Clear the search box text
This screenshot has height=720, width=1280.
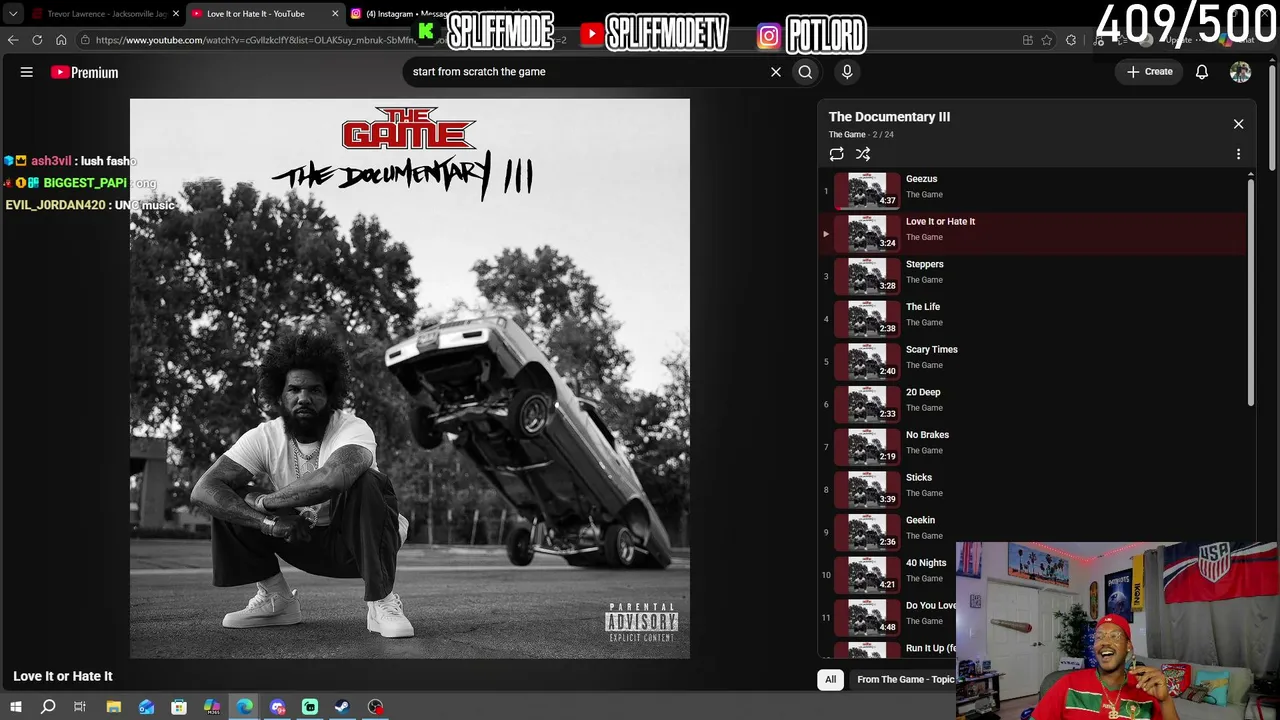click(775, 72)
